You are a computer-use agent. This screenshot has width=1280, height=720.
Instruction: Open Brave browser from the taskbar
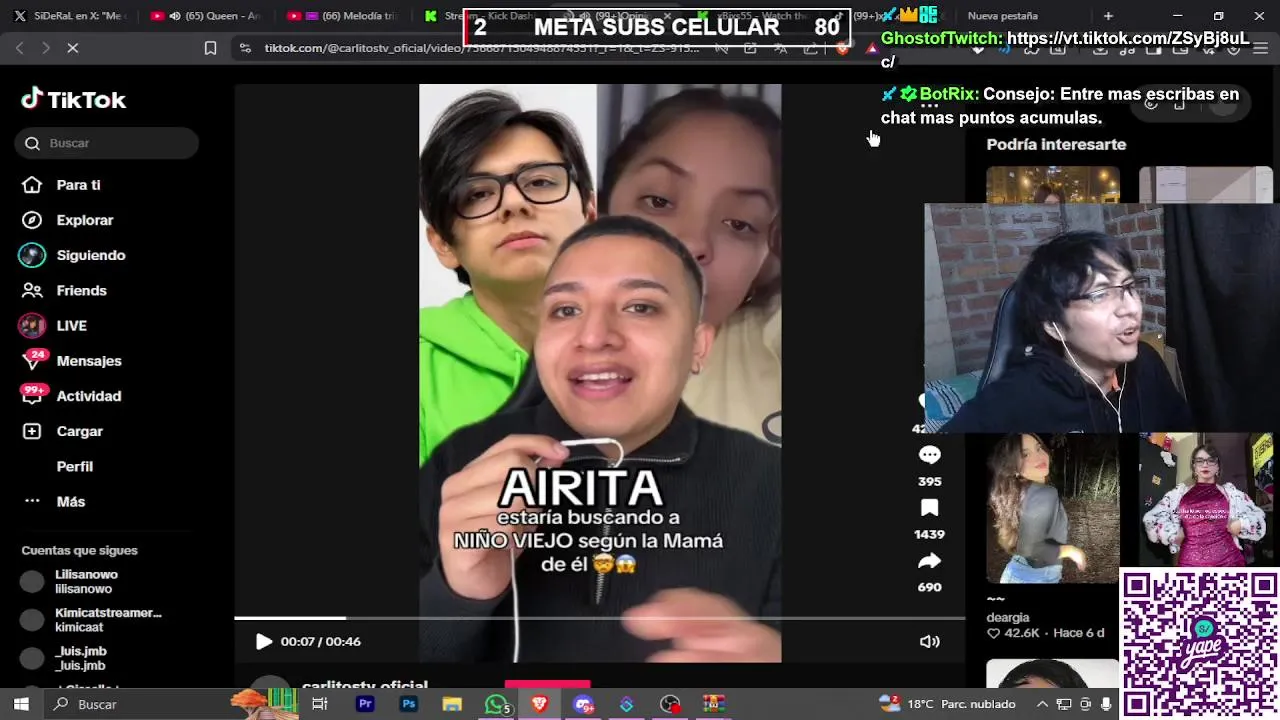point(540,704)
